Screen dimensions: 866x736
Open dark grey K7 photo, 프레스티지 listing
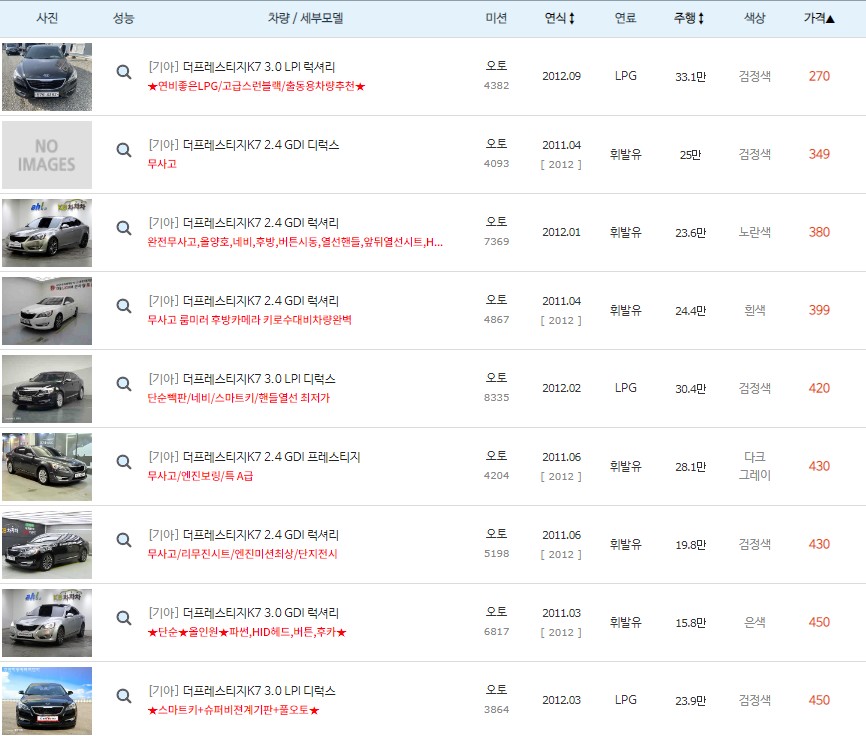click(47, 467)
